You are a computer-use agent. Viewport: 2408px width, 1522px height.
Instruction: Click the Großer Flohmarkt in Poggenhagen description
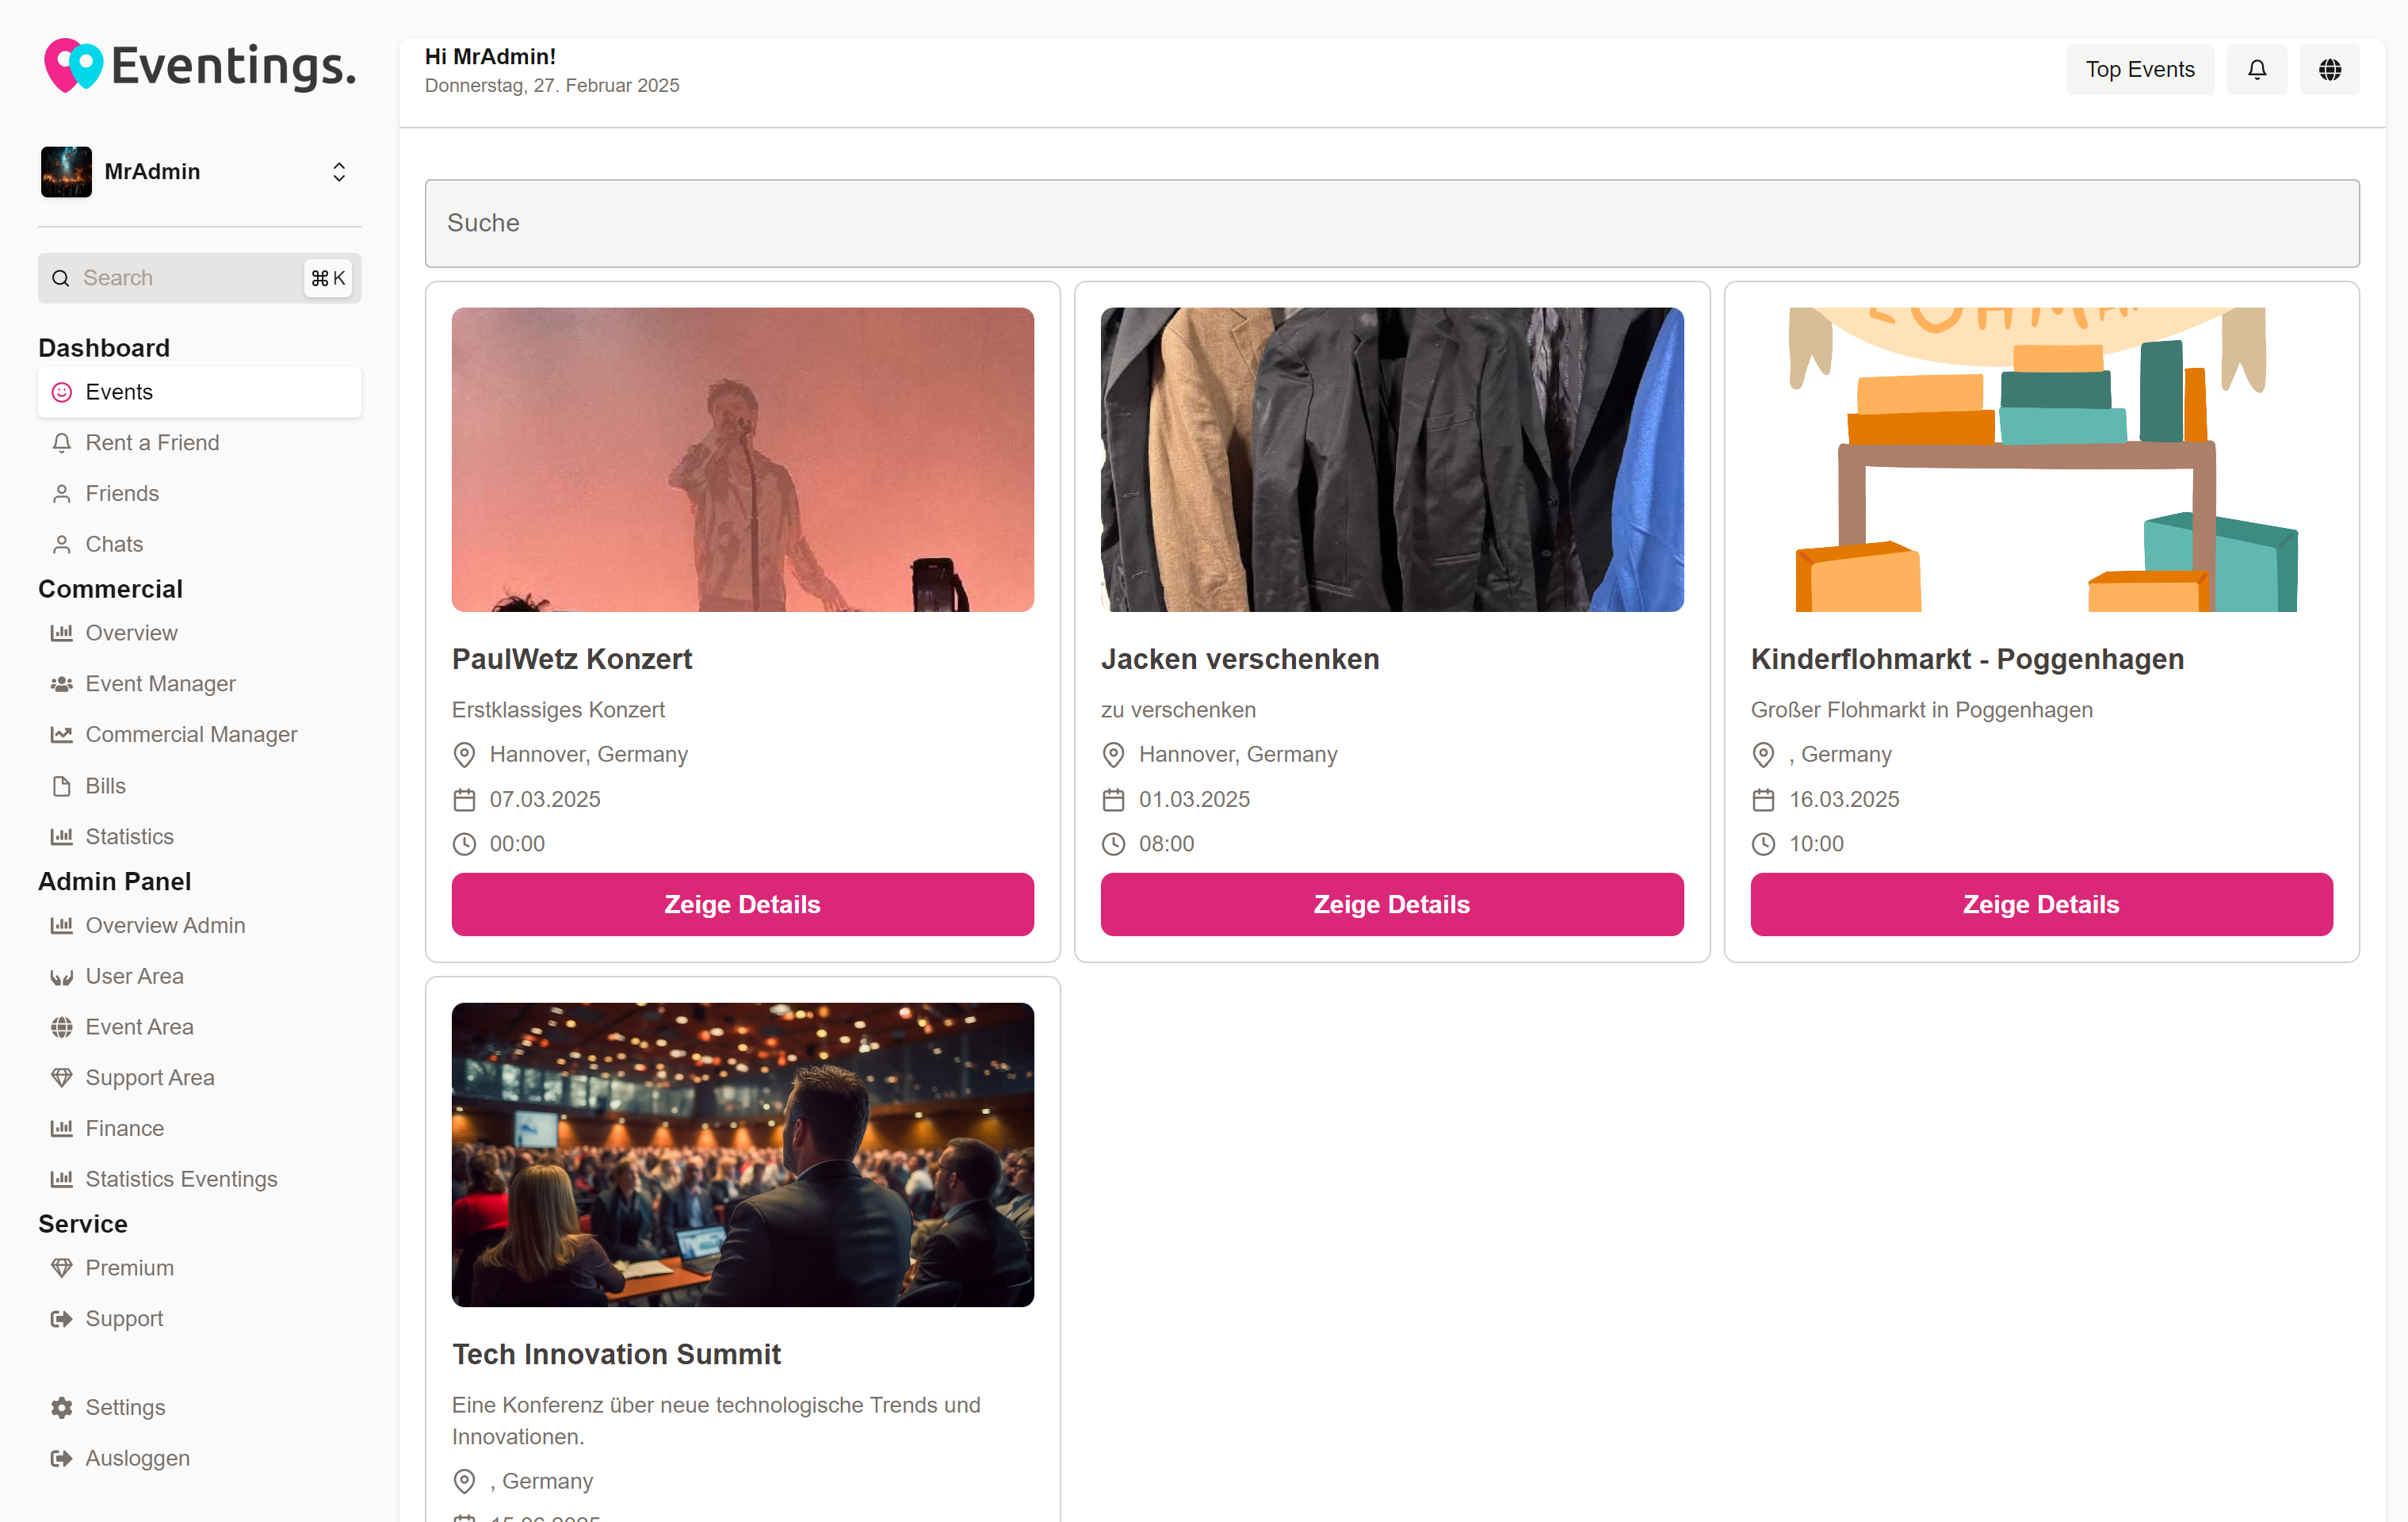coord(1921,710)
